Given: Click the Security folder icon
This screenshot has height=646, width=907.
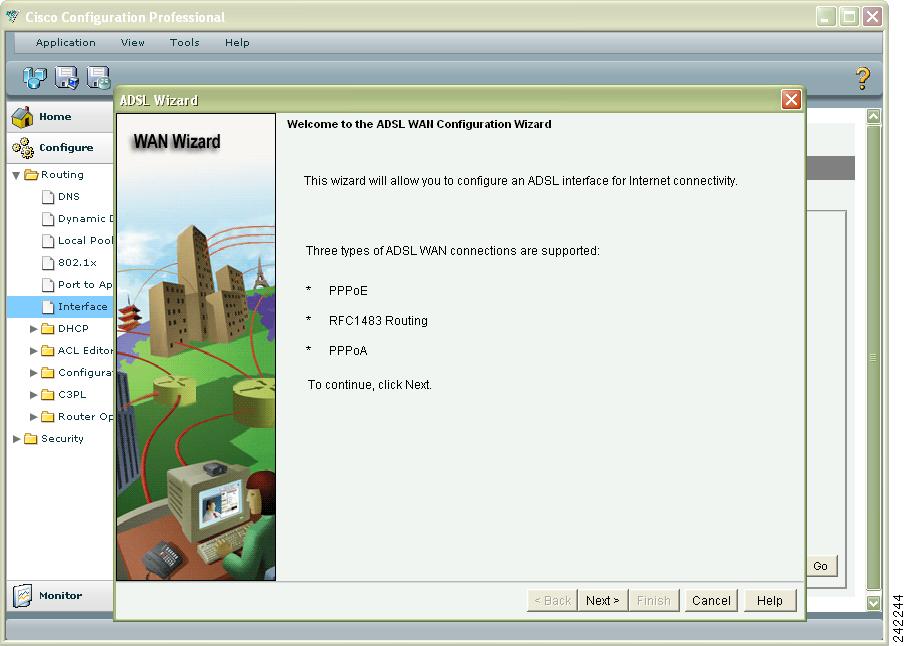Looking at the screenshot, I should pos(31,439).
